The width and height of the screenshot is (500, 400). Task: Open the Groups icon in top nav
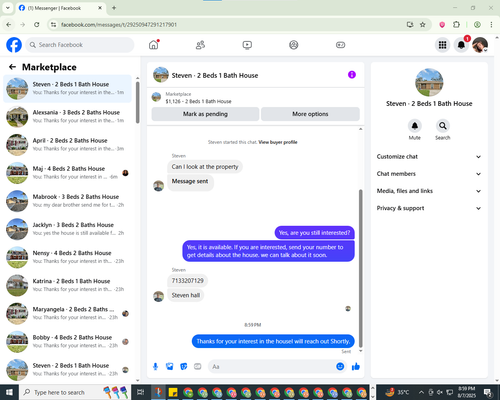coord(294,45)
